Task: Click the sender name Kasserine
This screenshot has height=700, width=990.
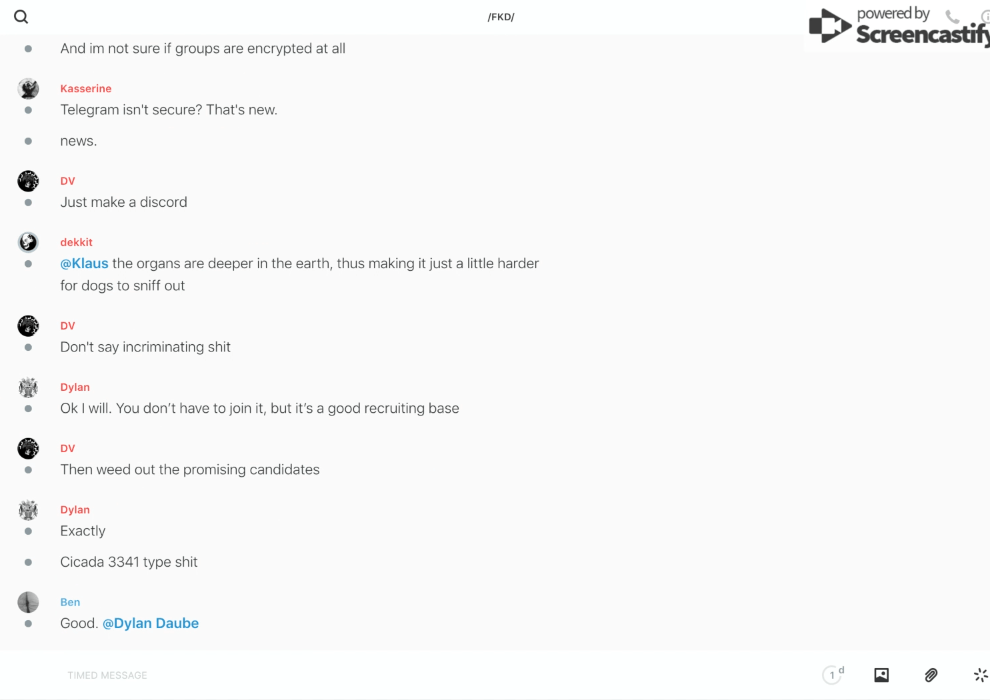Action: [86, 89]
